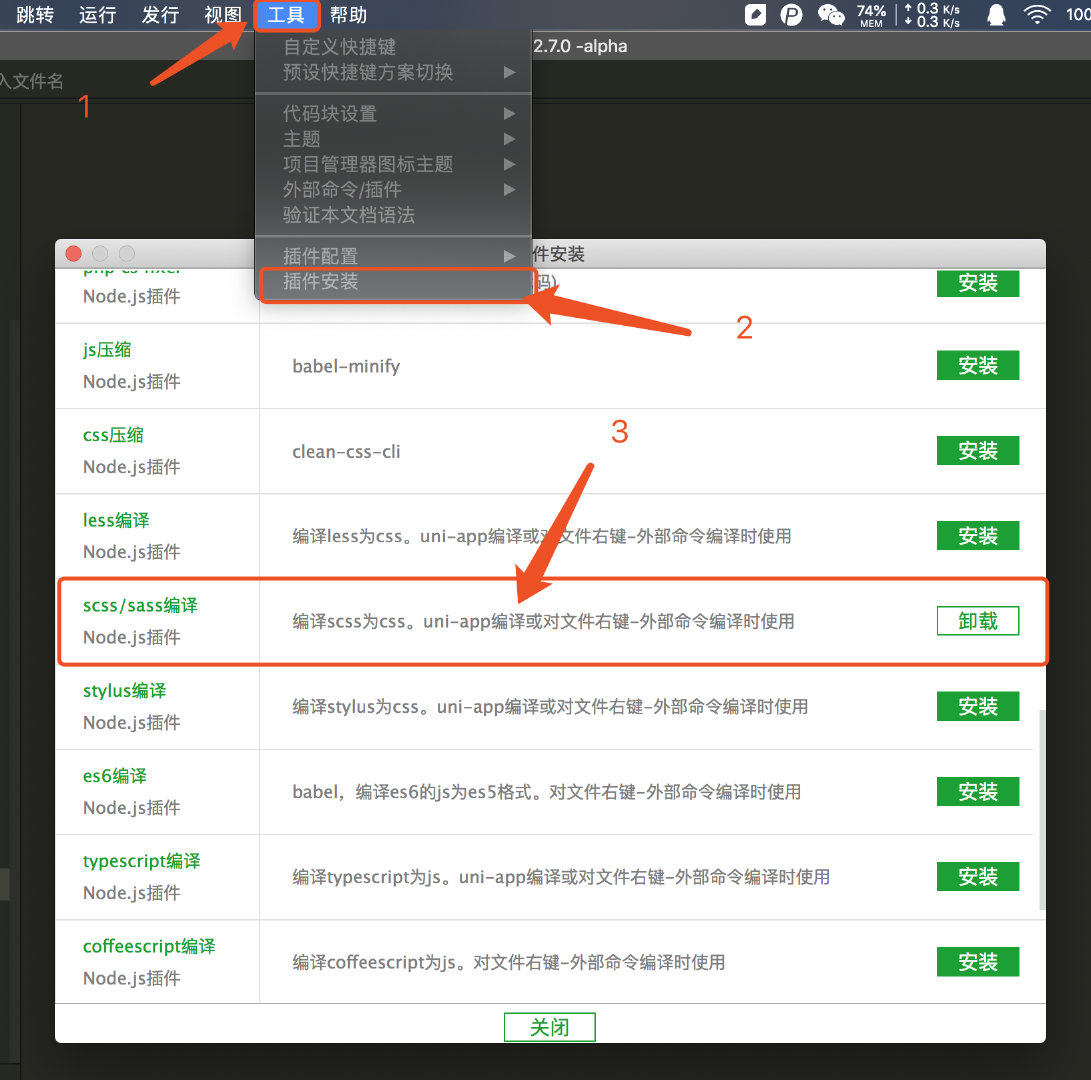Image resolution: width=1091 pixels, height=1080 pixels.
Task: Open the notification bell in menu bar
Action: pyautogui.click(x=995, y=14)
